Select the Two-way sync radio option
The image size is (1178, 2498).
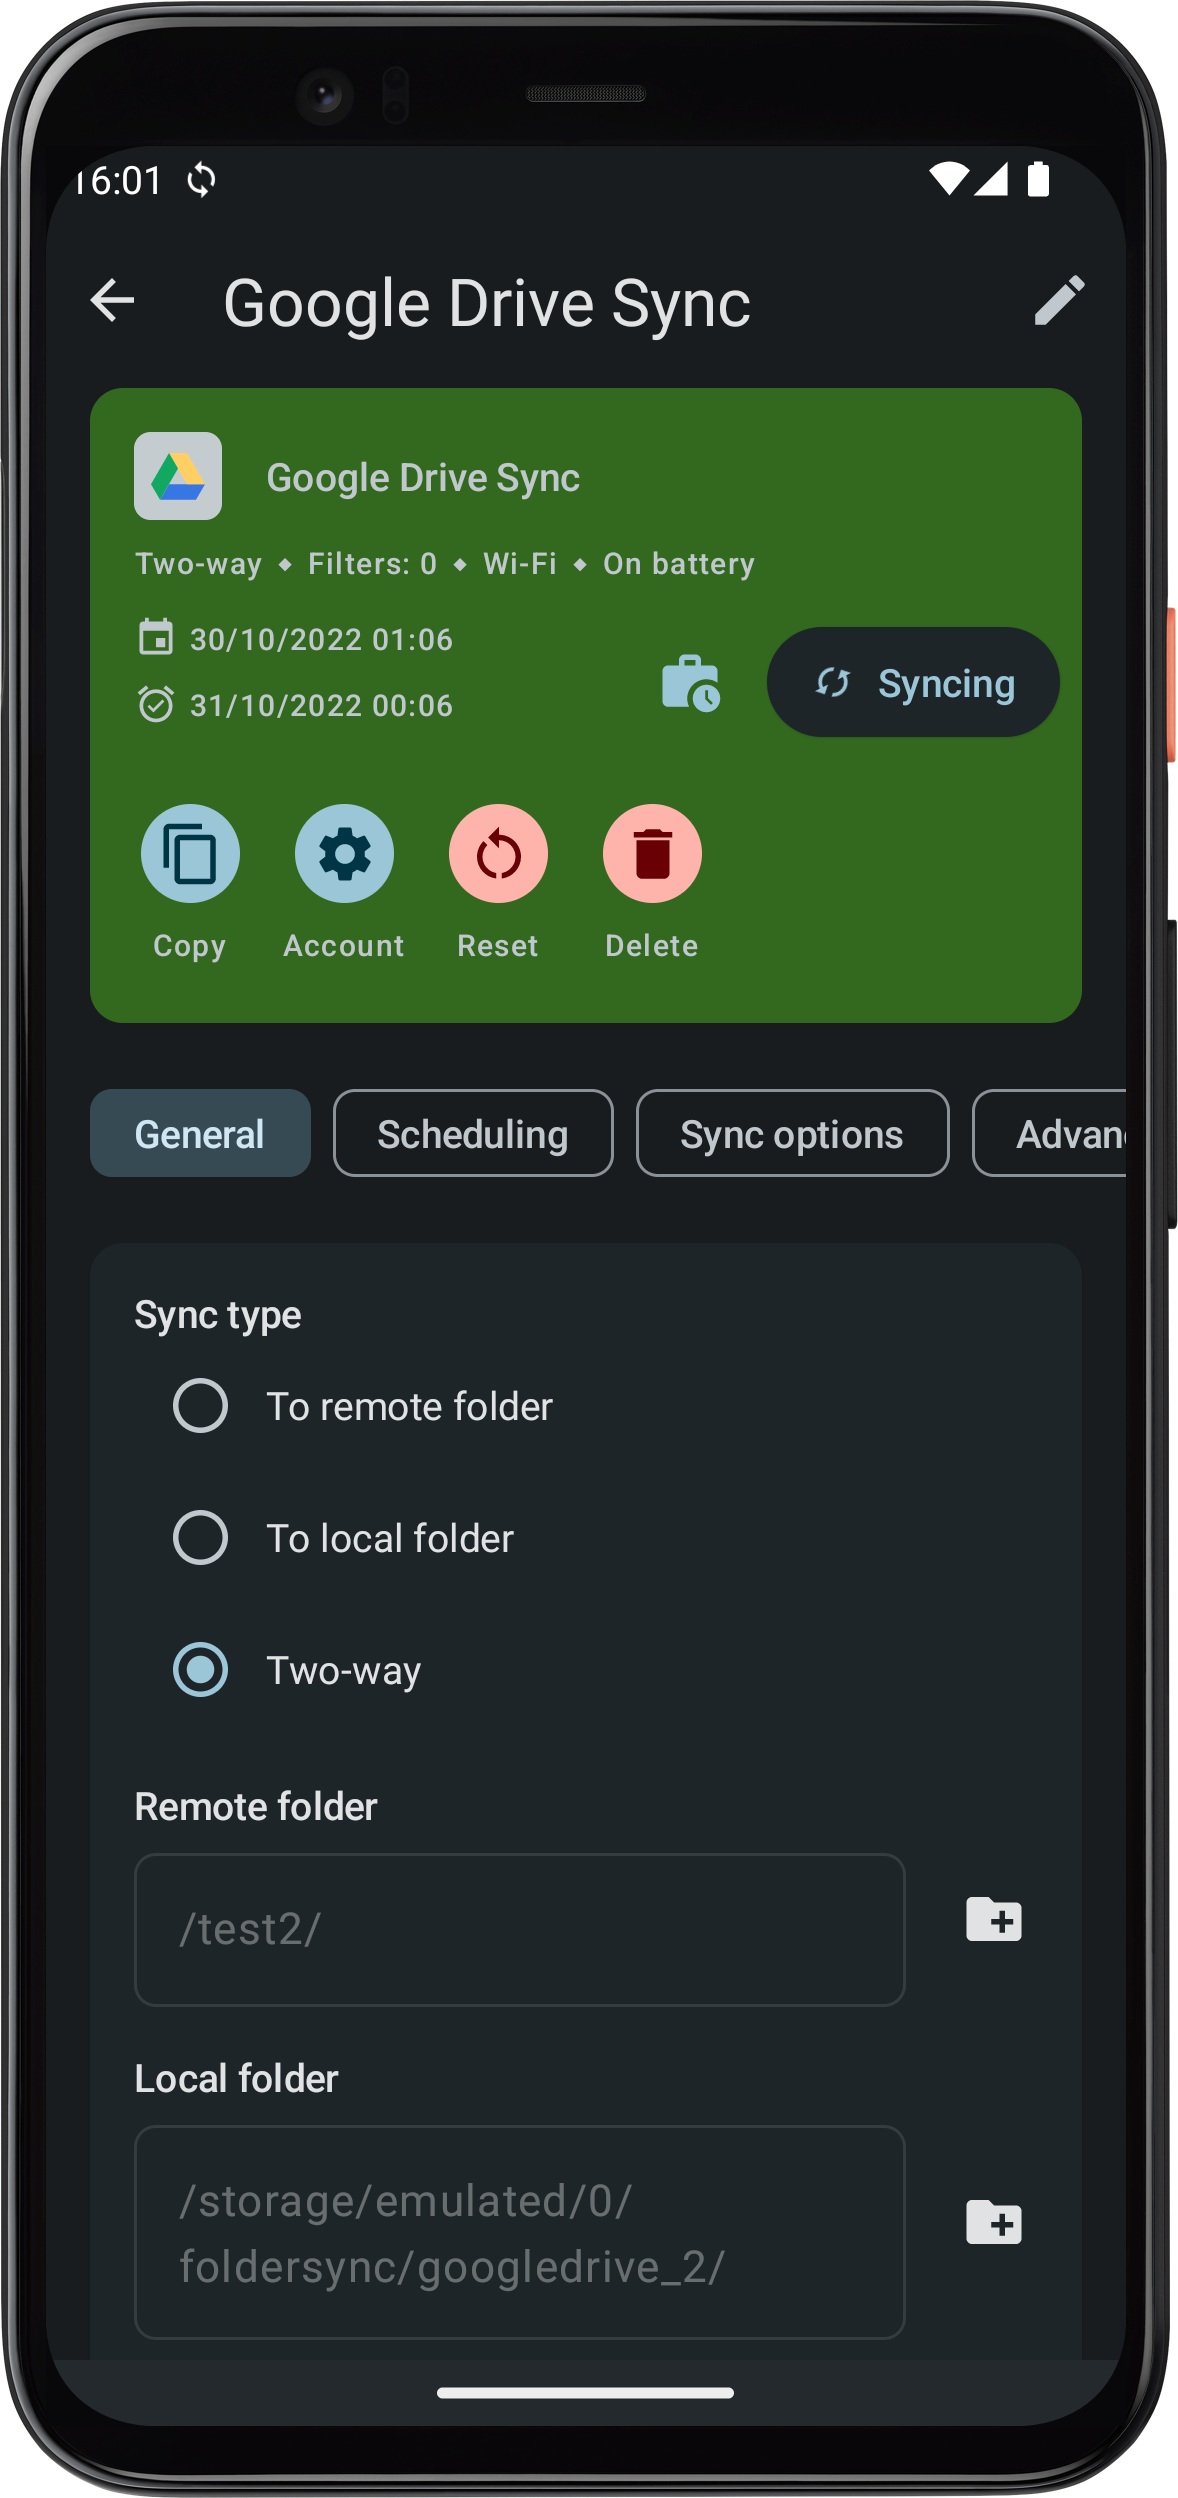pyautogui.click(x=201, y=1669)
